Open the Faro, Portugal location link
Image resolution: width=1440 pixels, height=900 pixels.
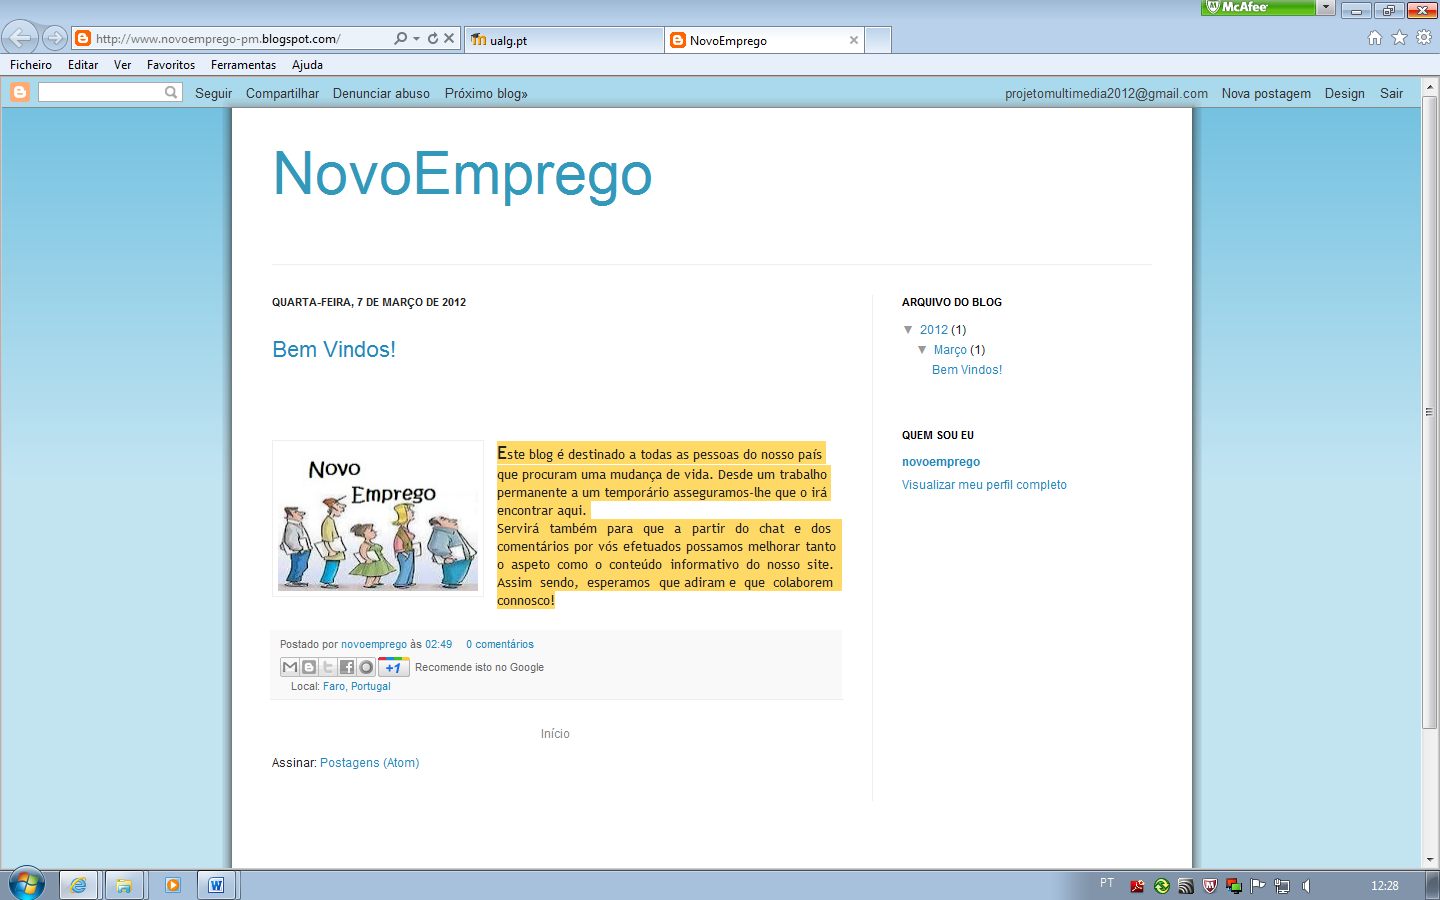[357, 686]
